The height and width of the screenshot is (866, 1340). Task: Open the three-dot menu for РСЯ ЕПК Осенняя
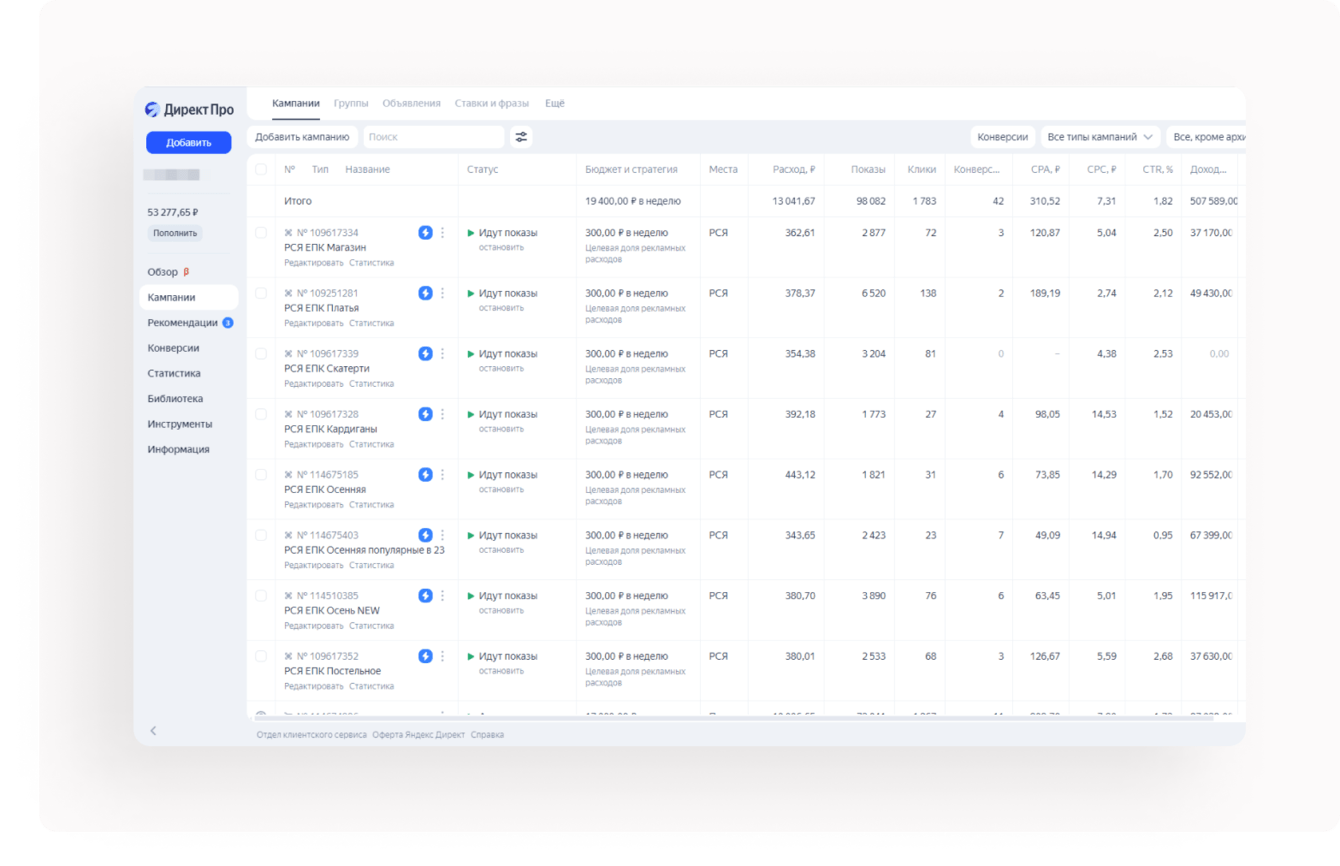442,475
